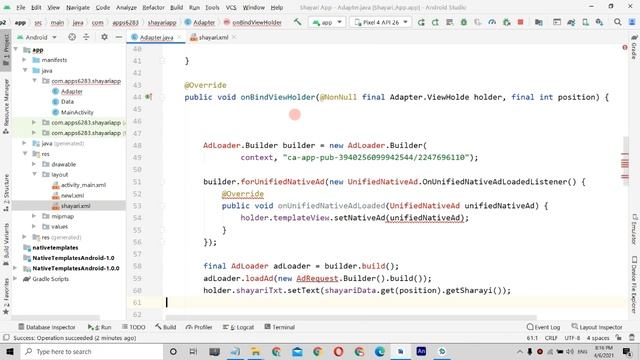
Task: Hide the Project panel with minus icon
Action: 118,37
